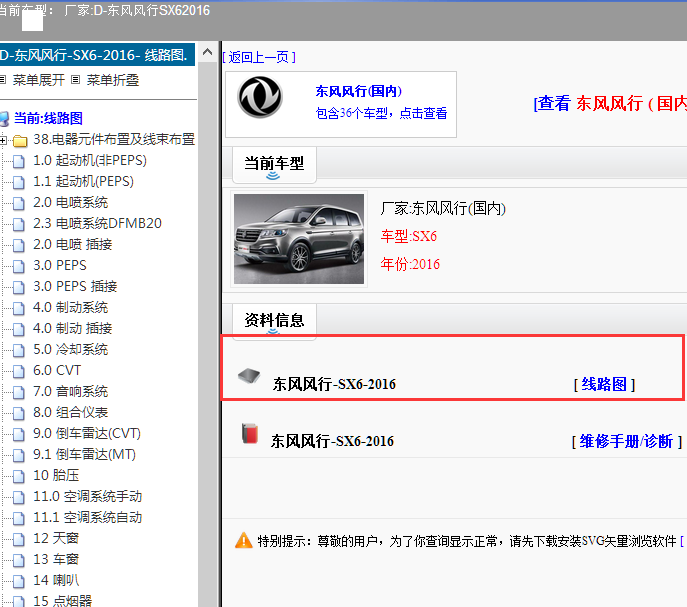Viewport: 687px width, 607px height.
Task: Click the page icon of 1.0 起动机(非PEPS)
Action: coord(19,161)
